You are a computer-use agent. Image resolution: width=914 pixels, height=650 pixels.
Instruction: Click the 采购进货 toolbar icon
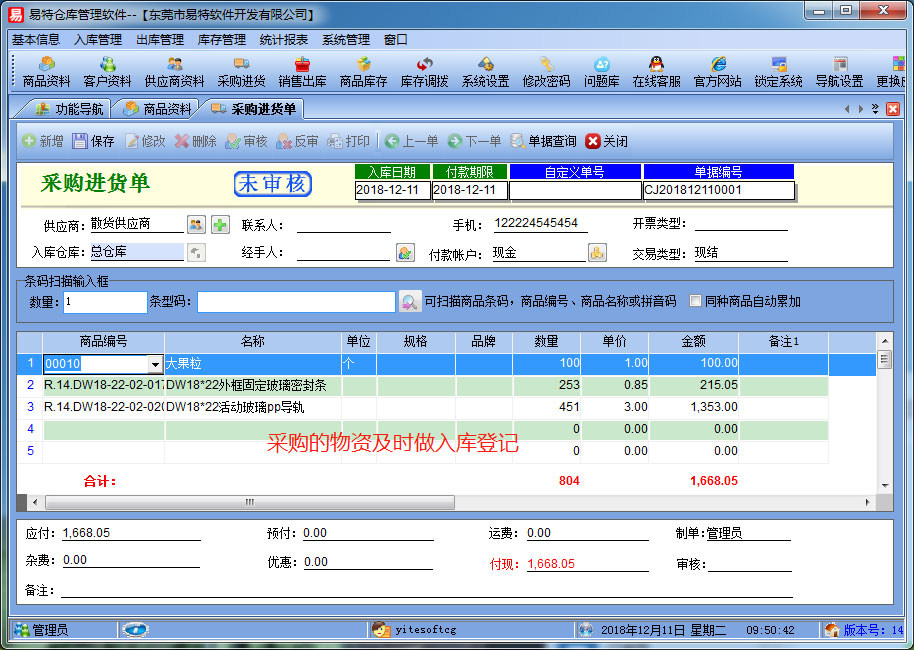pos(241,72)
